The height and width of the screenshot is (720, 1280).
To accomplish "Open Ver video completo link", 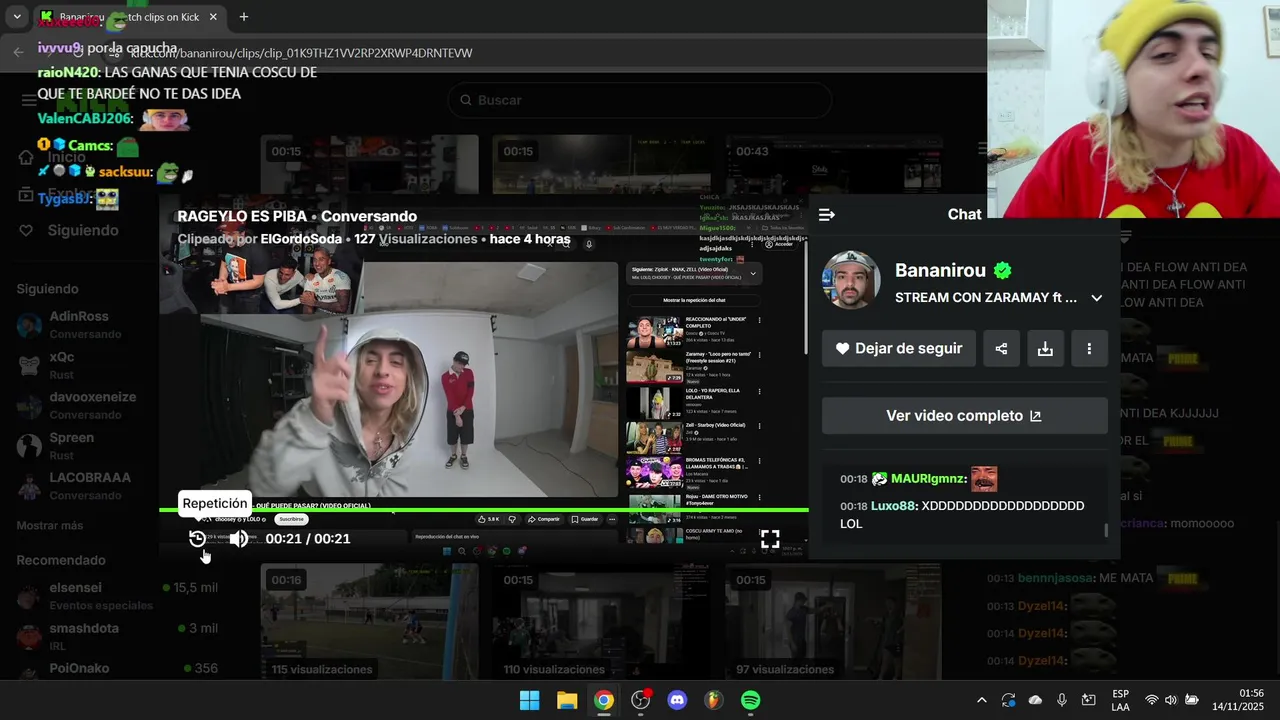I will click(964, 416).
